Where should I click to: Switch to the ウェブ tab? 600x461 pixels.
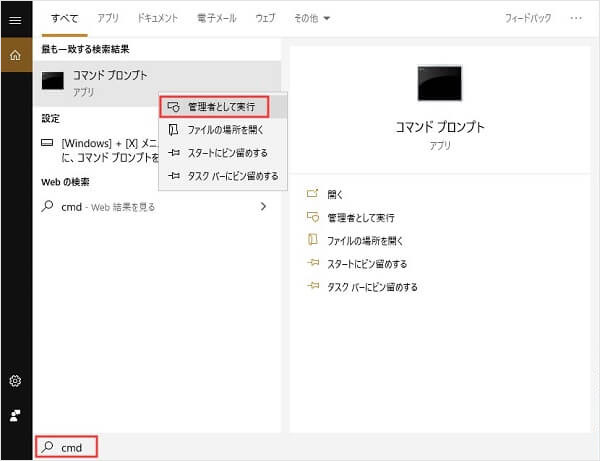click(x=265, y=18)
